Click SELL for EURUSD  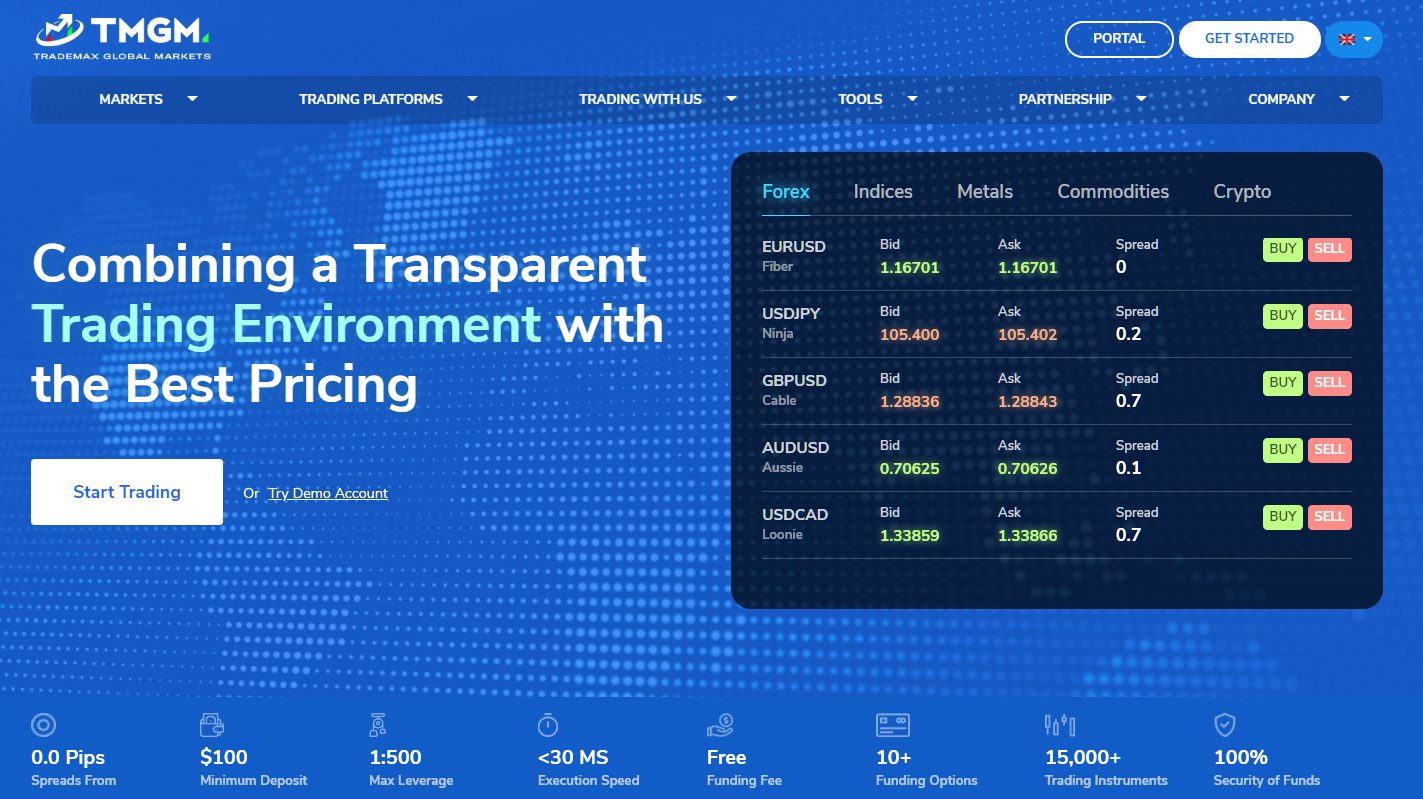1329,249
